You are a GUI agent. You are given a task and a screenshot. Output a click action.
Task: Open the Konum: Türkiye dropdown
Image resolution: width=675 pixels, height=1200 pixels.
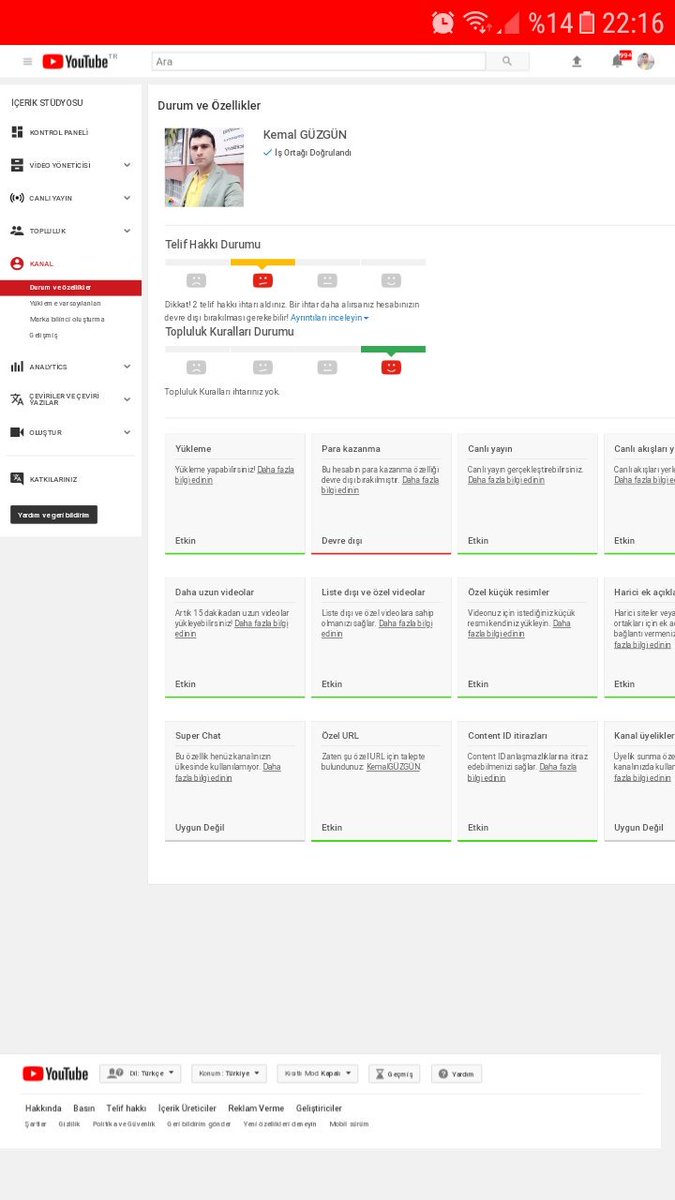coord(229,1073)
